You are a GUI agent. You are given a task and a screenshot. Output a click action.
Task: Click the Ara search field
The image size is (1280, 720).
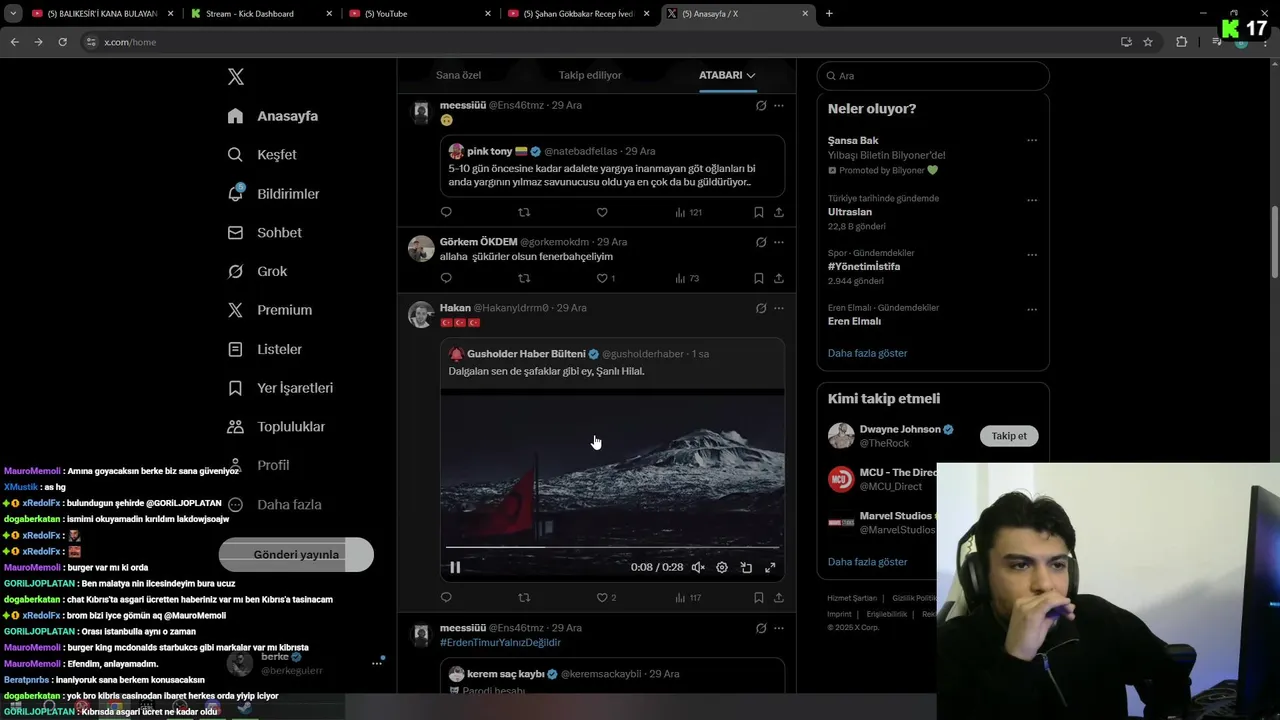click(x=933, y=76)
